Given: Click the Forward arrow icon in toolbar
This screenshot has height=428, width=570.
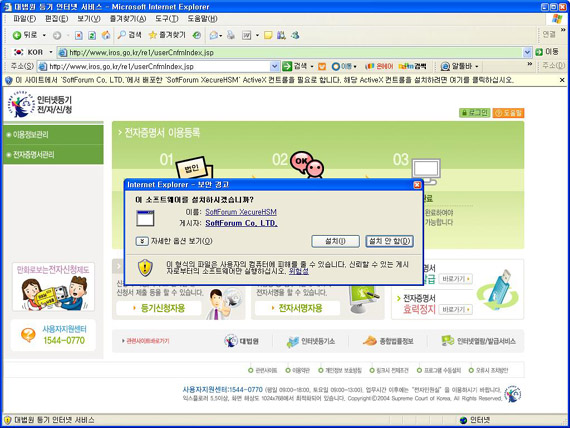Looking at the screenshot, I should tap(57, 35).
